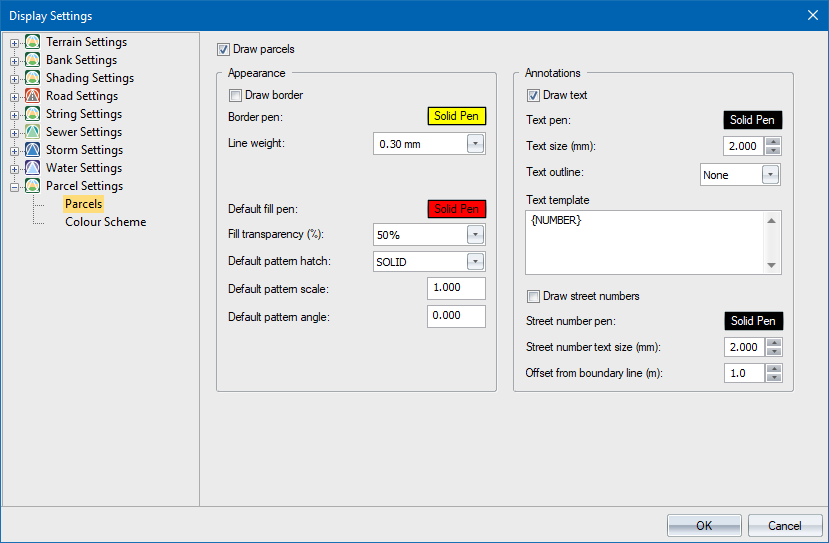Open the Line weight dropdown
This screenshot has width=829, height=543.
(x=475, y=144)
